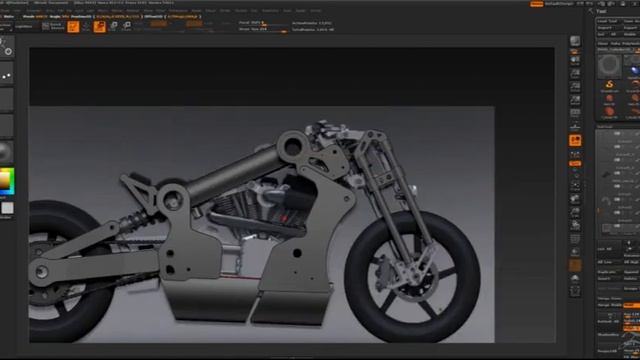Open the Texture menu
The height and width of the screenshot is (360, 640).
click(x=241, y=11)
